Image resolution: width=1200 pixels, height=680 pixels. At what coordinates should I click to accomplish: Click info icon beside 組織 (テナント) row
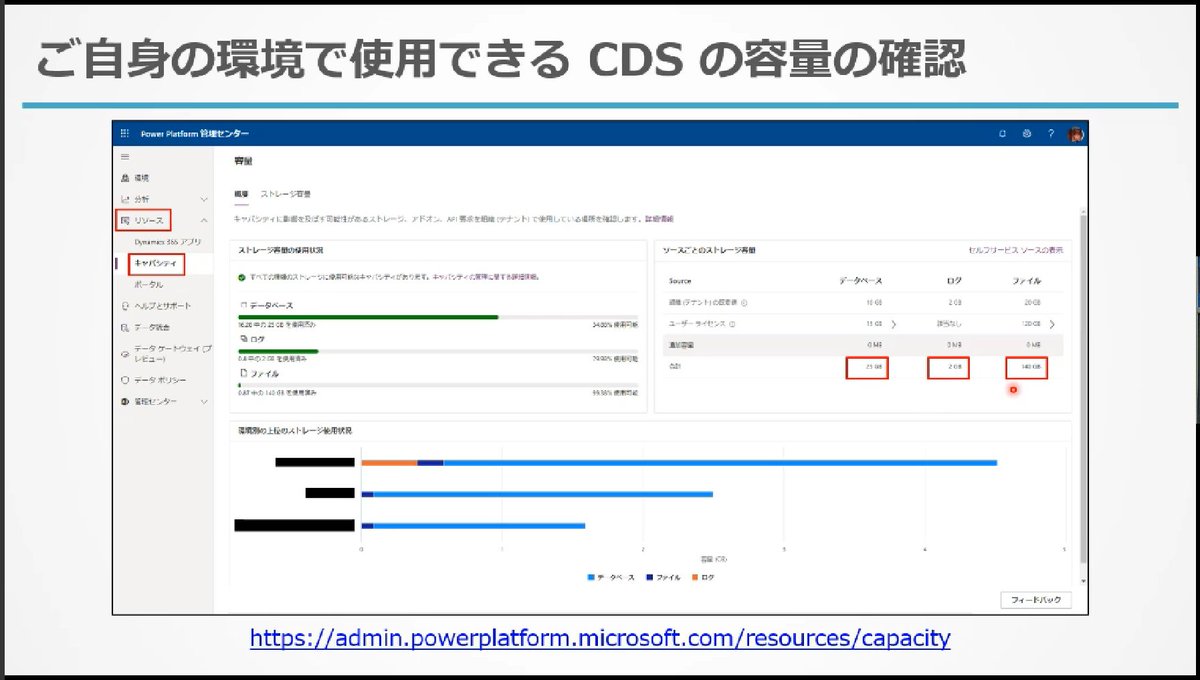(x=745, y=302)
